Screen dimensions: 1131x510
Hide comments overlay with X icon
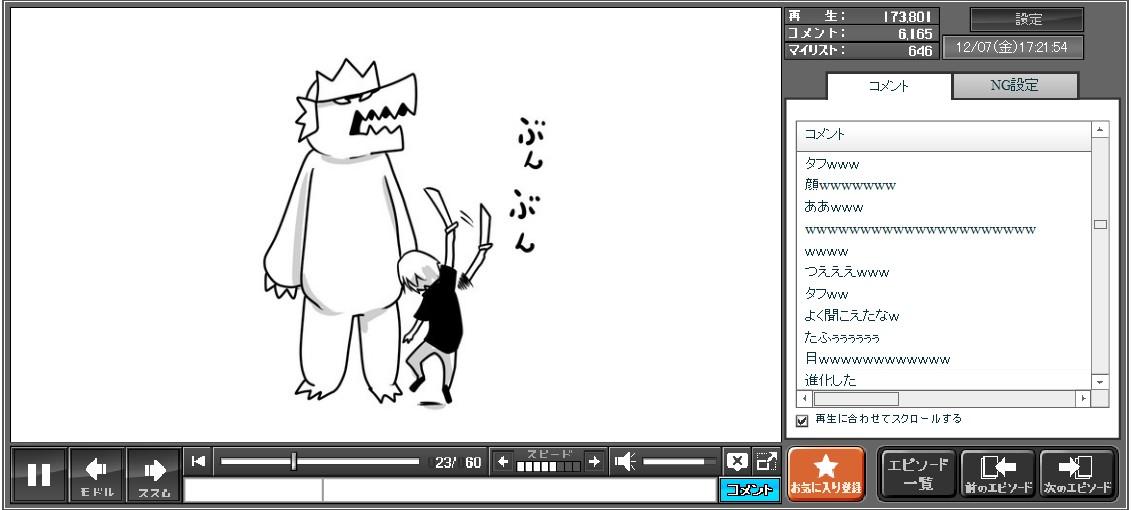tap(737, 461)
